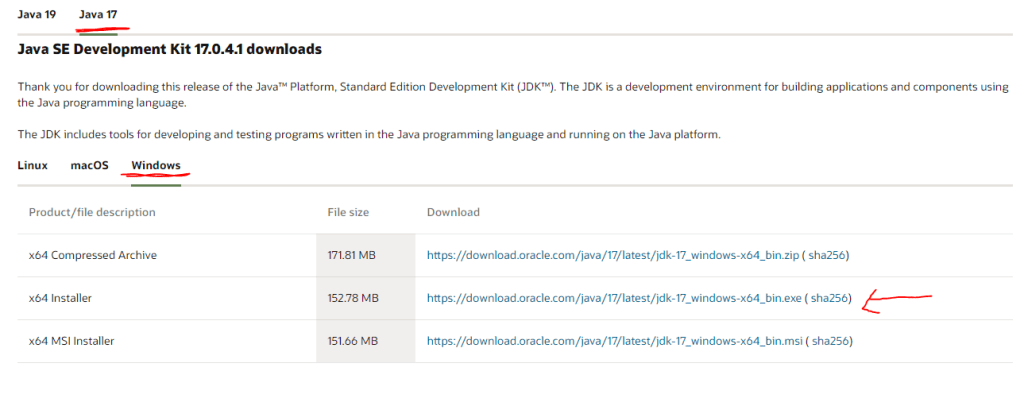Download jdk-17_windows-x64_bin.exe installer link
Screen dimensions: 1024x402
pos(614,298)
